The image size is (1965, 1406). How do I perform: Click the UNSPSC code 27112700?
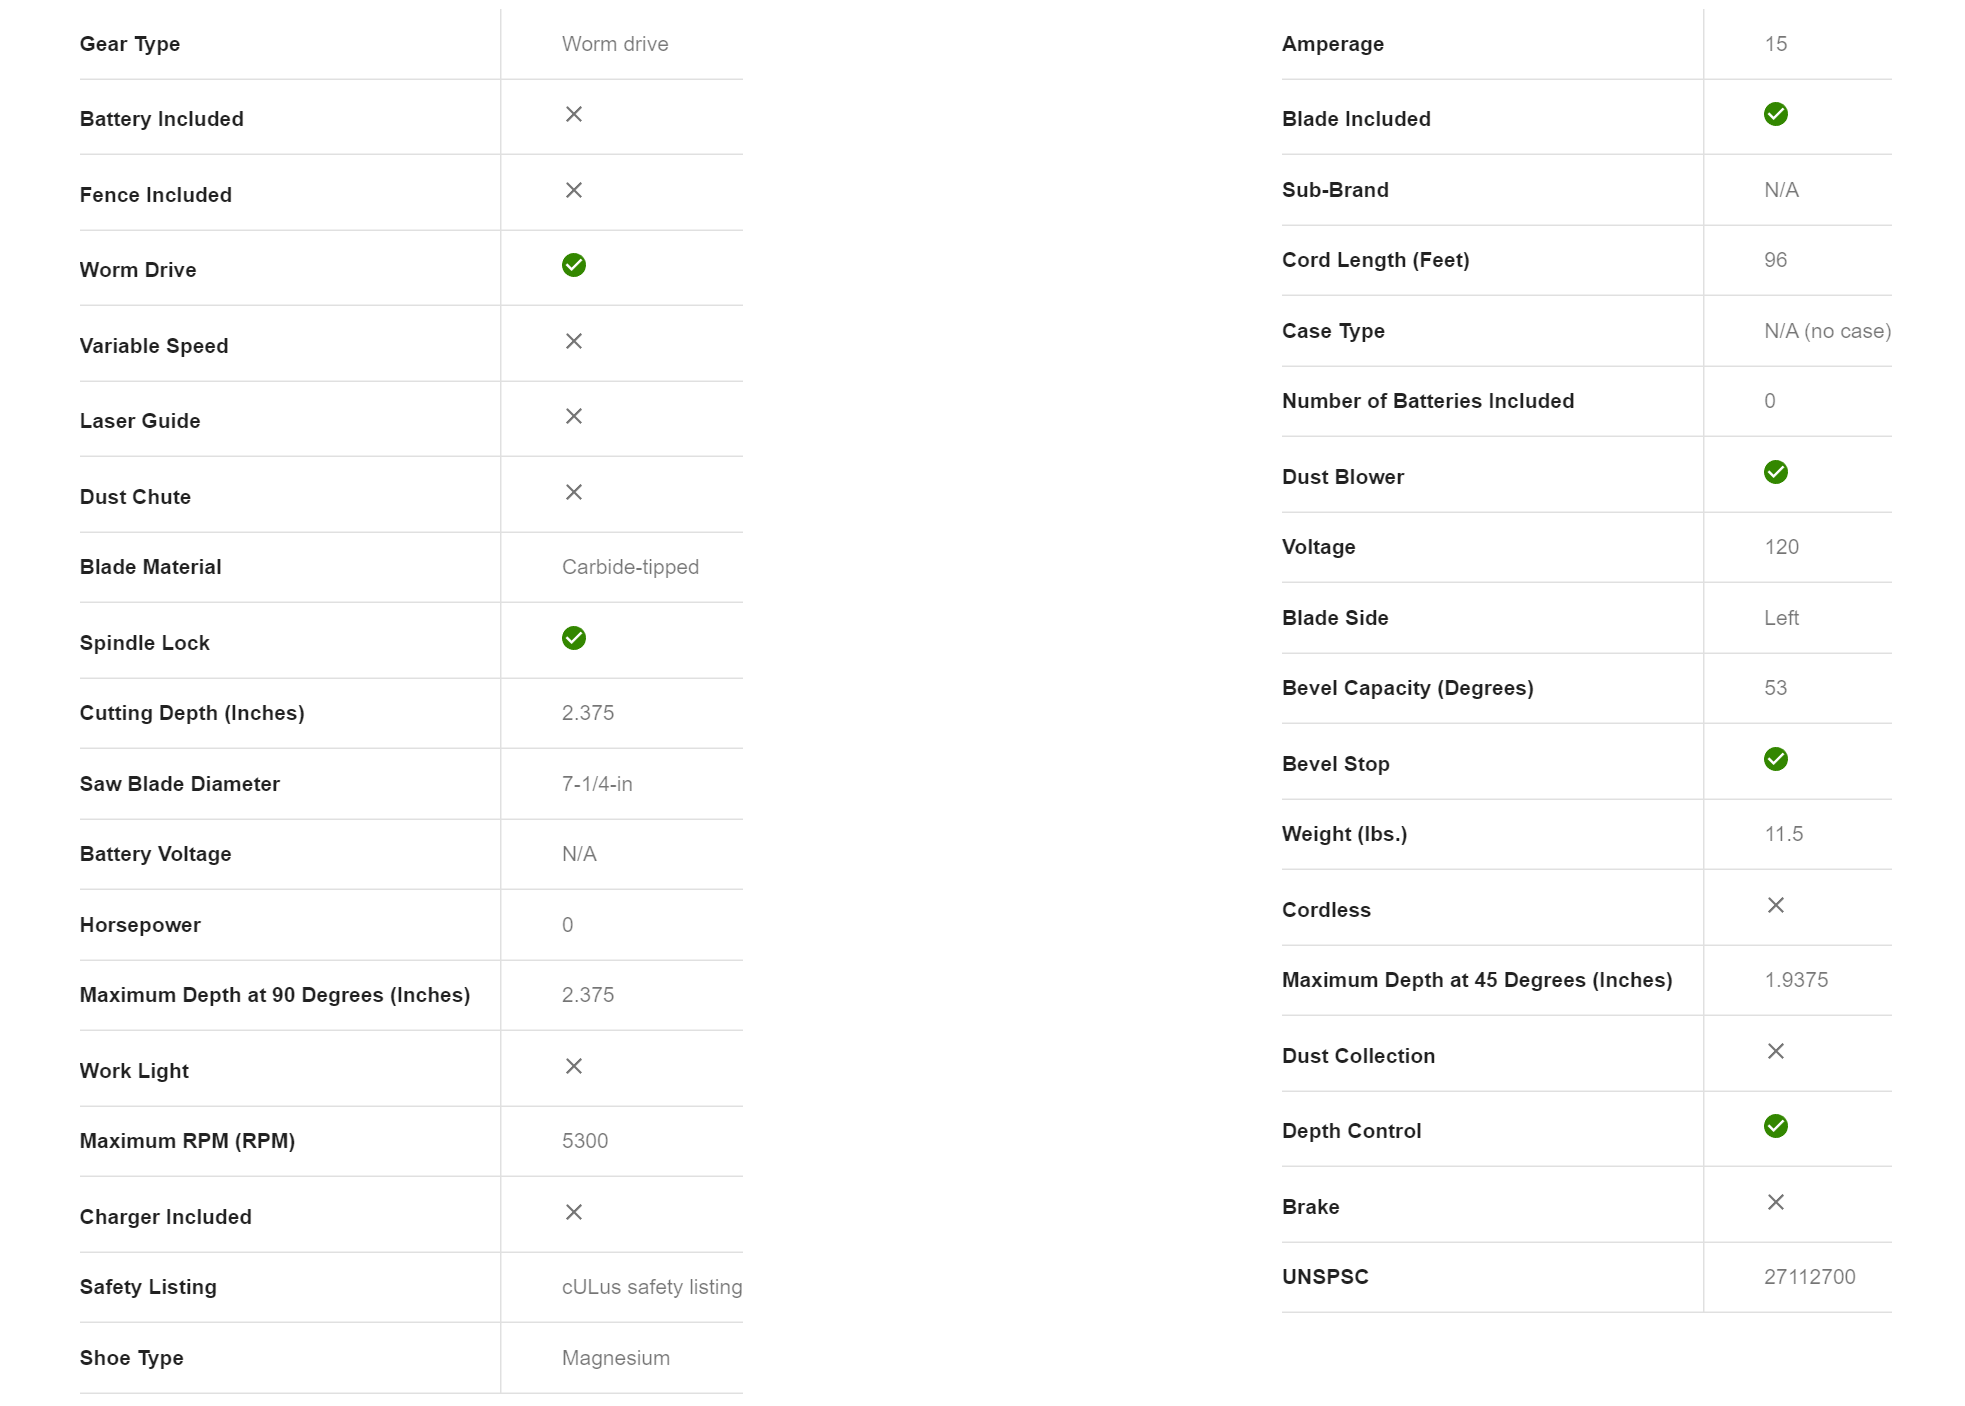tap(1809, 1277)
